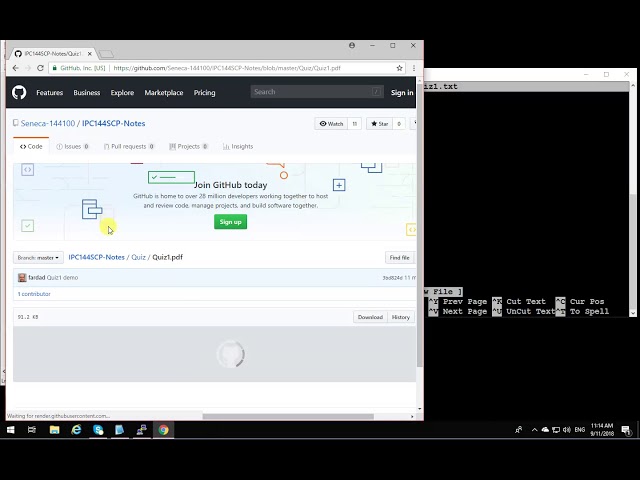The image size is (640, 480).
Task: Watch the repository
Action: (331, 124)
